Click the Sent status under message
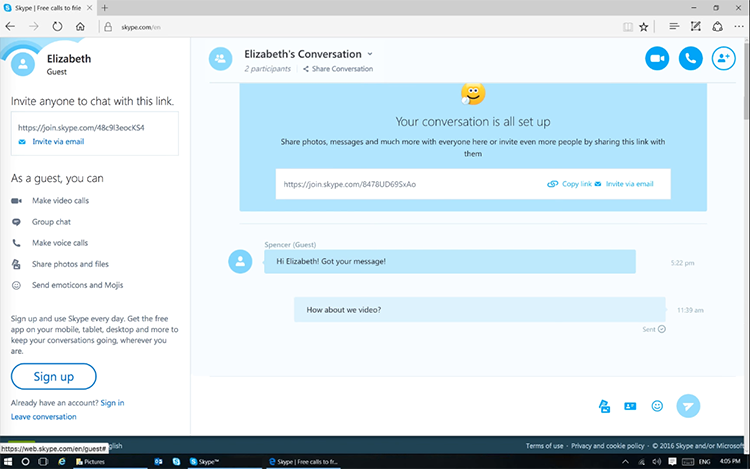The image size is (750, 469). coord(654,329)
